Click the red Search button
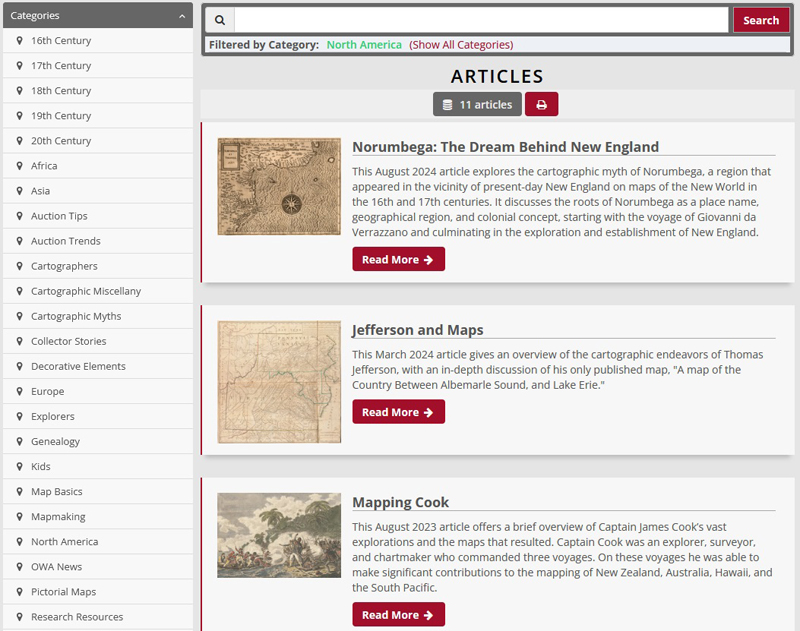 pos(761,20)
